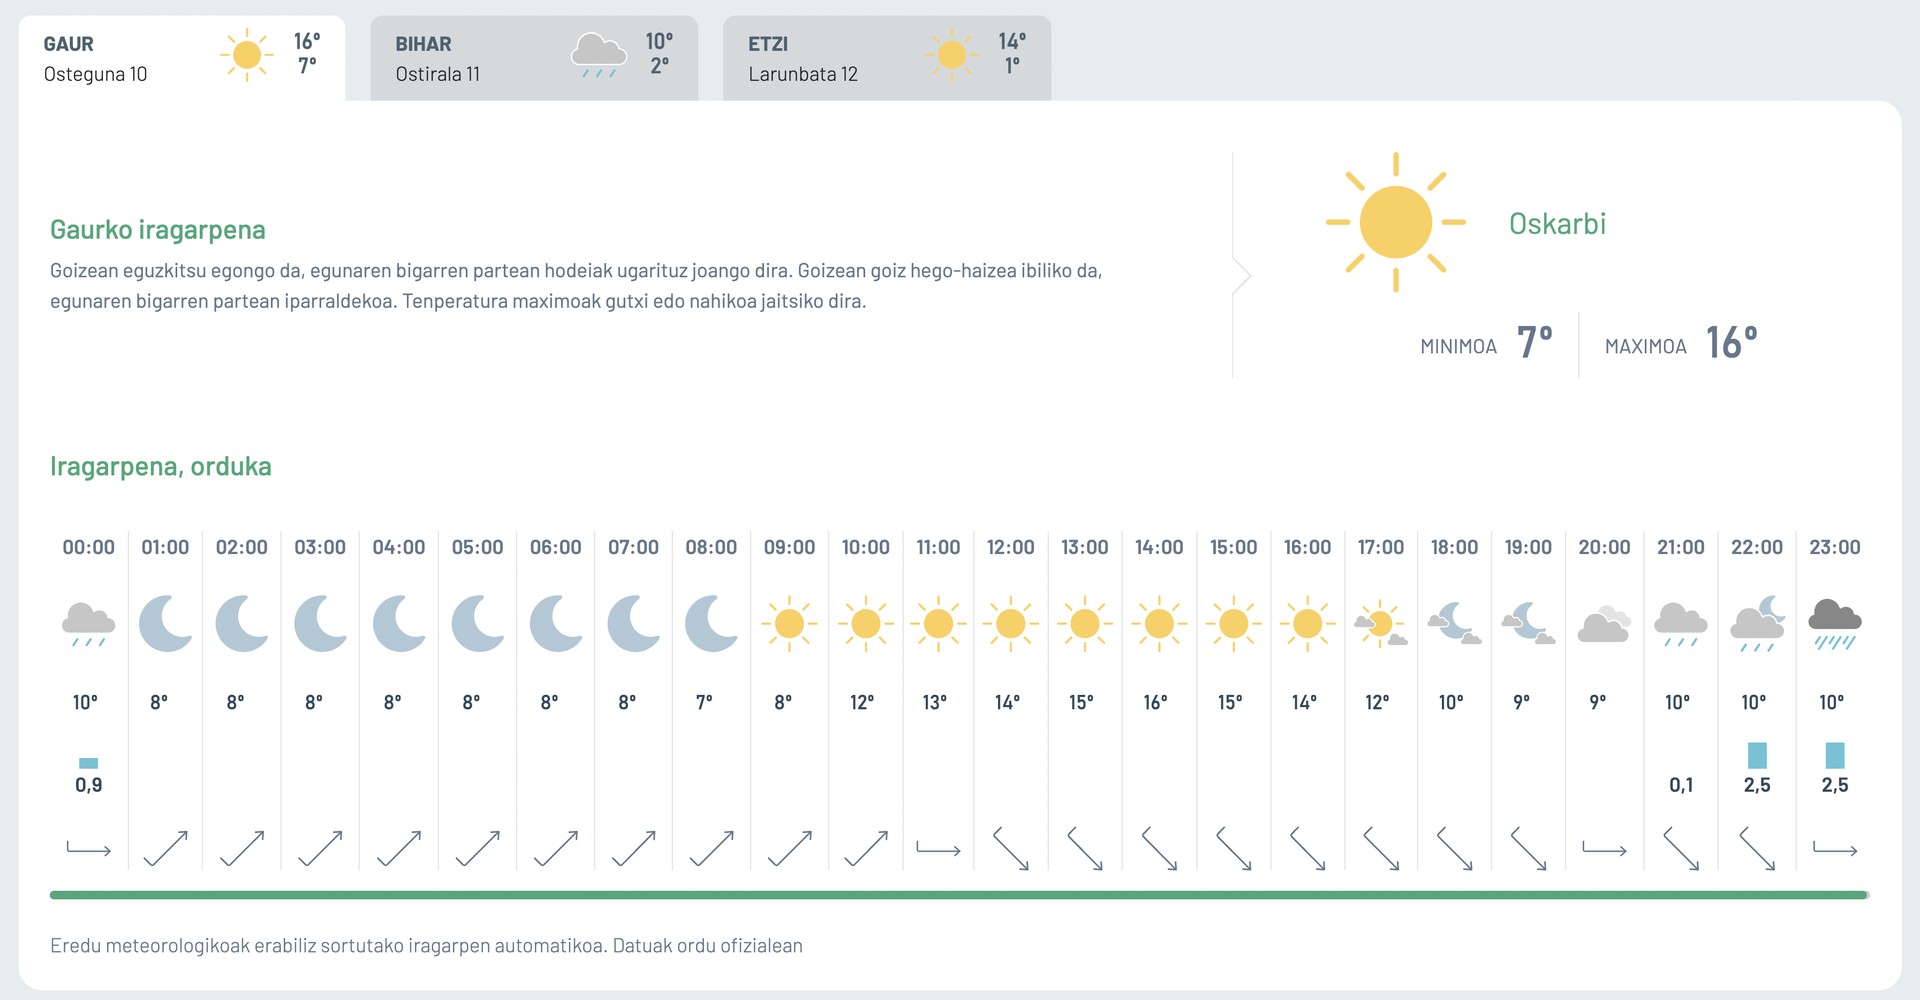This screenshot has width=1920, height=1000.
Task: Click the large sun icon beside Oskarbi
Action: click(x=1395, y=222)
